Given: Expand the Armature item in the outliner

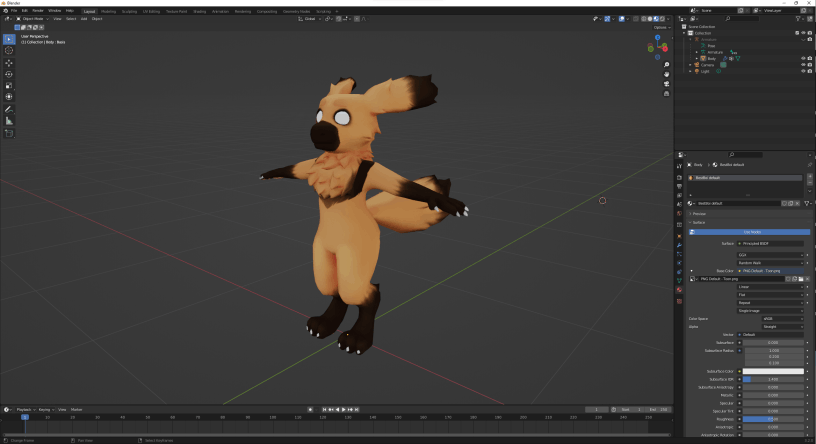Looking at the screenshot, I should coord(694,52).
